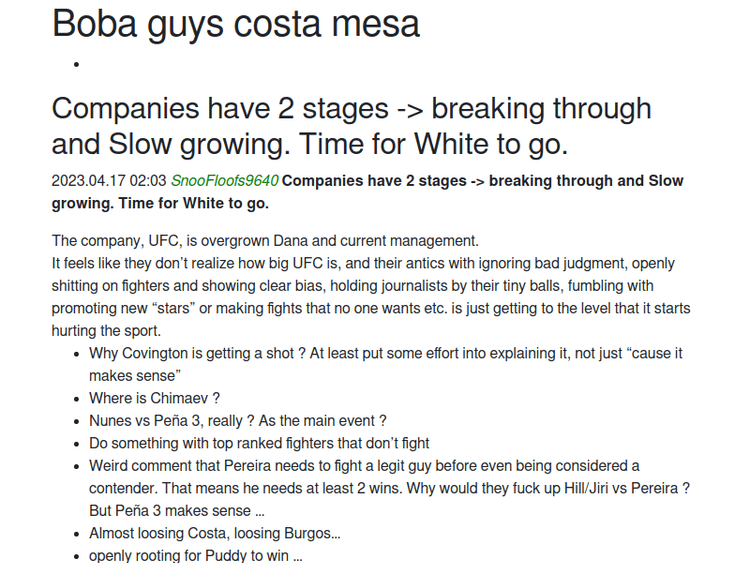The width and height of the screenshot is (750, 563).
Task: Click the "Almost loosing Costa, loosing Burgos" bullet
Action: [214, 534]
